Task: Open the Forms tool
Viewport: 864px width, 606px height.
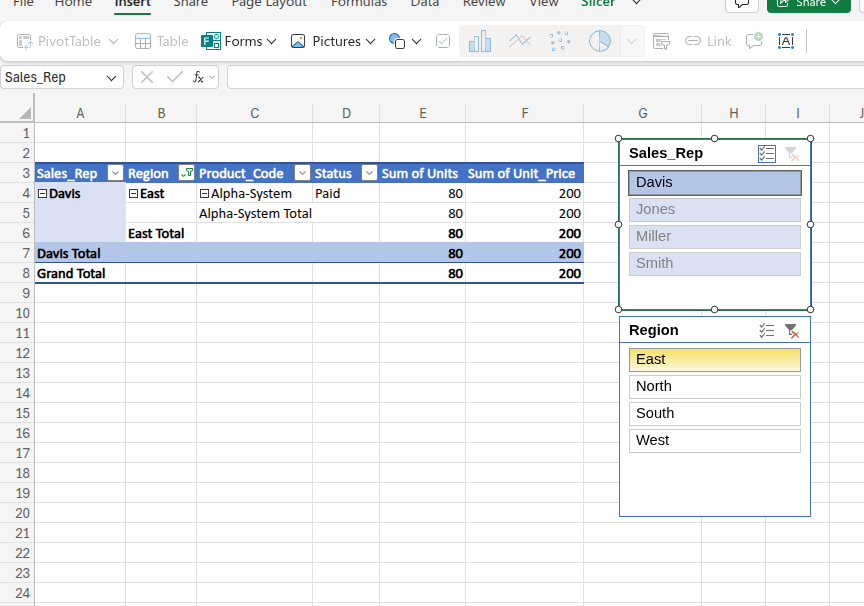Action: pyautogui.click(x=238, y=41)
